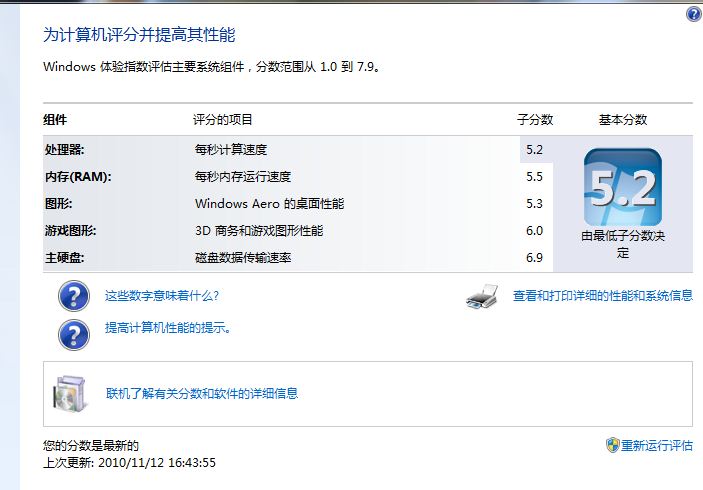This screenshot has height=490, width=703.
Task: Click the question icon beside 提高计算机性能的提示
Action: [x=74, y=334]
